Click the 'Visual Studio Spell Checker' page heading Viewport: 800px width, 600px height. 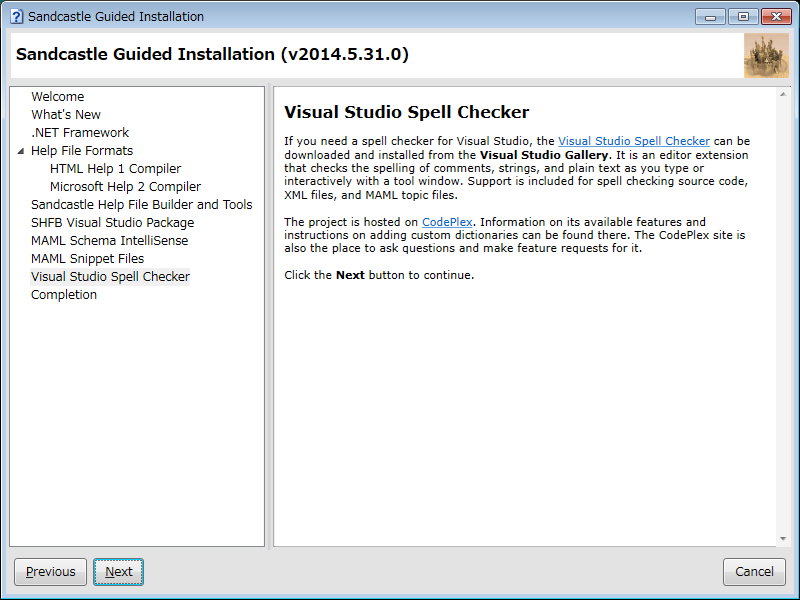coord(407,112)
